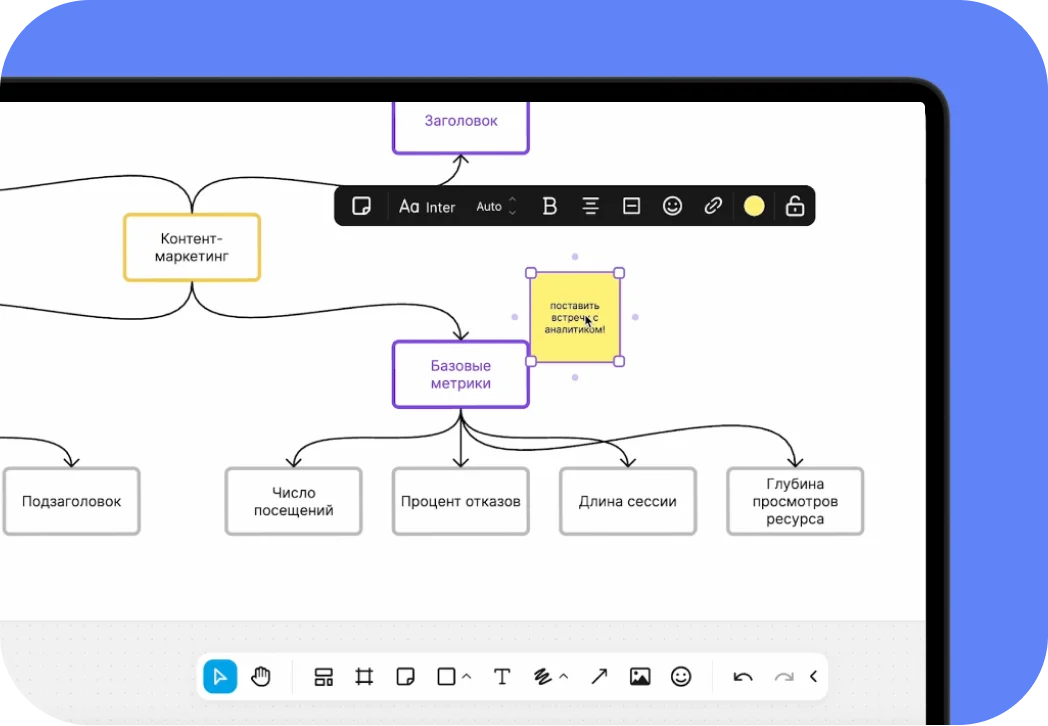Select the rectangle shape tool
The width and height of the screenshot is (1048, 726).
(446, 677)
